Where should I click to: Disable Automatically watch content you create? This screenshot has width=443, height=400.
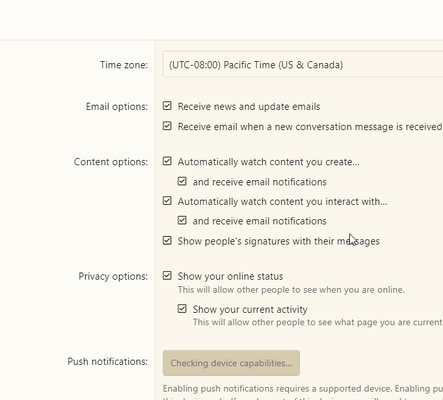[167, 161]
